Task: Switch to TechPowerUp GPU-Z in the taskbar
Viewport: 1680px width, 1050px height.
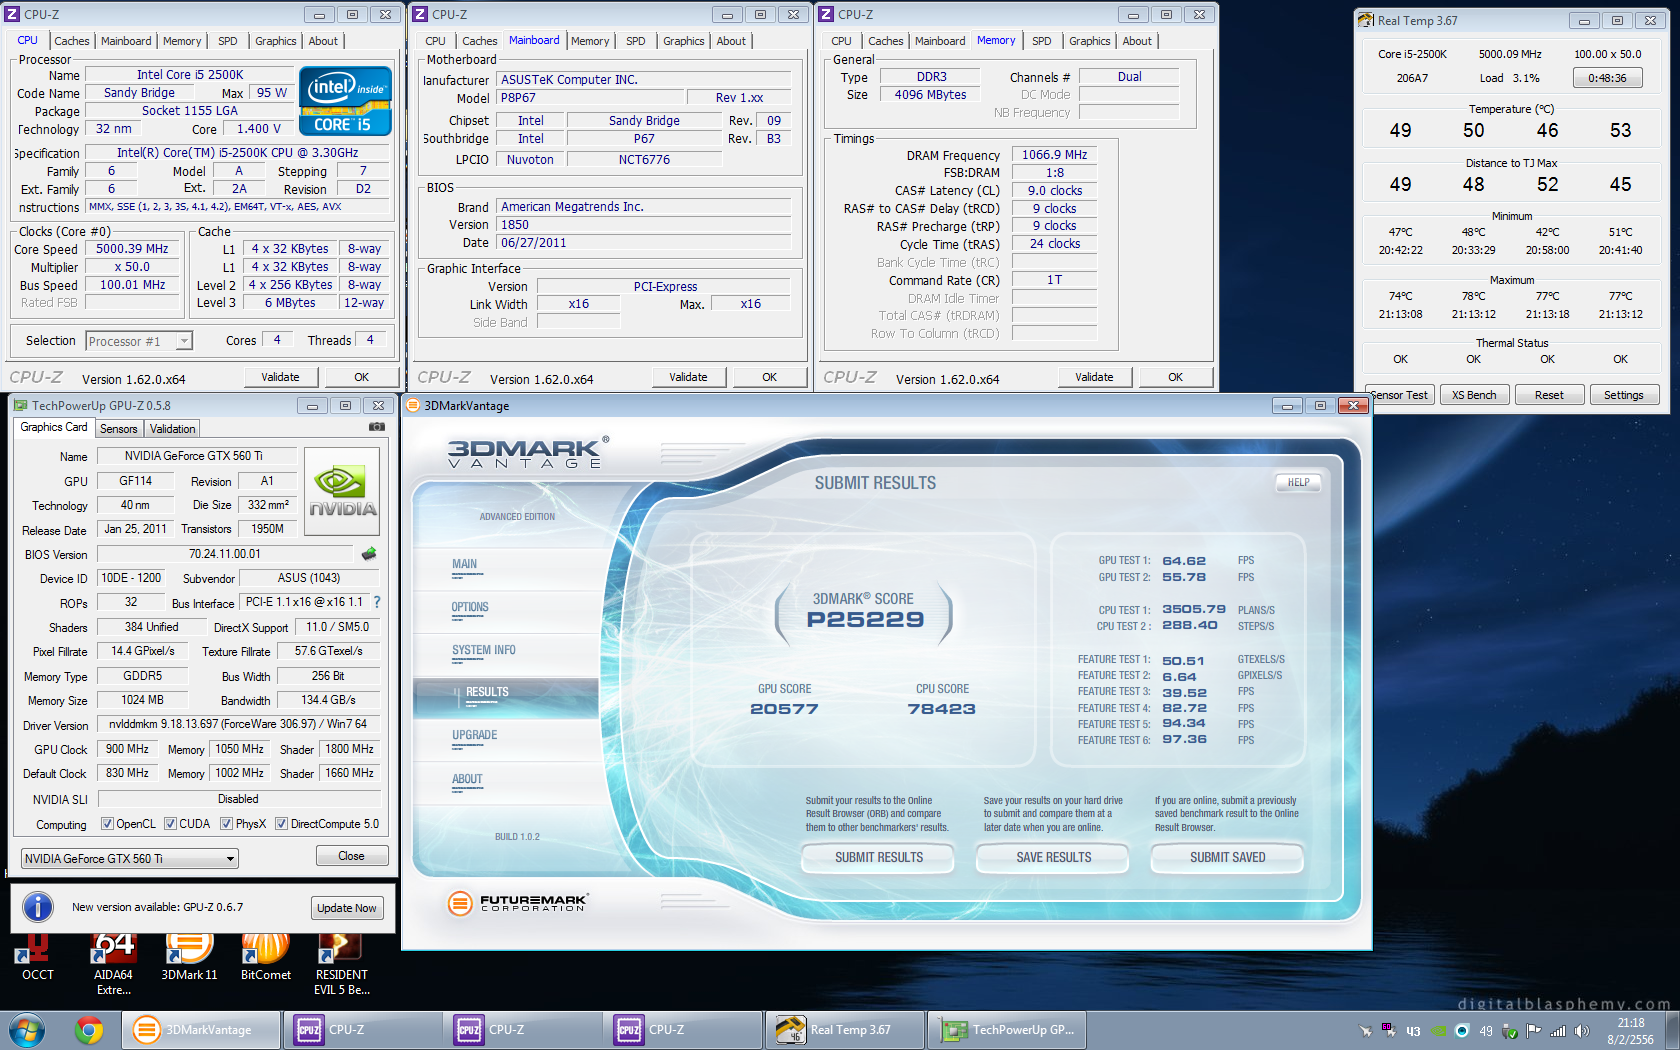Action: tap(1007, 1030)
